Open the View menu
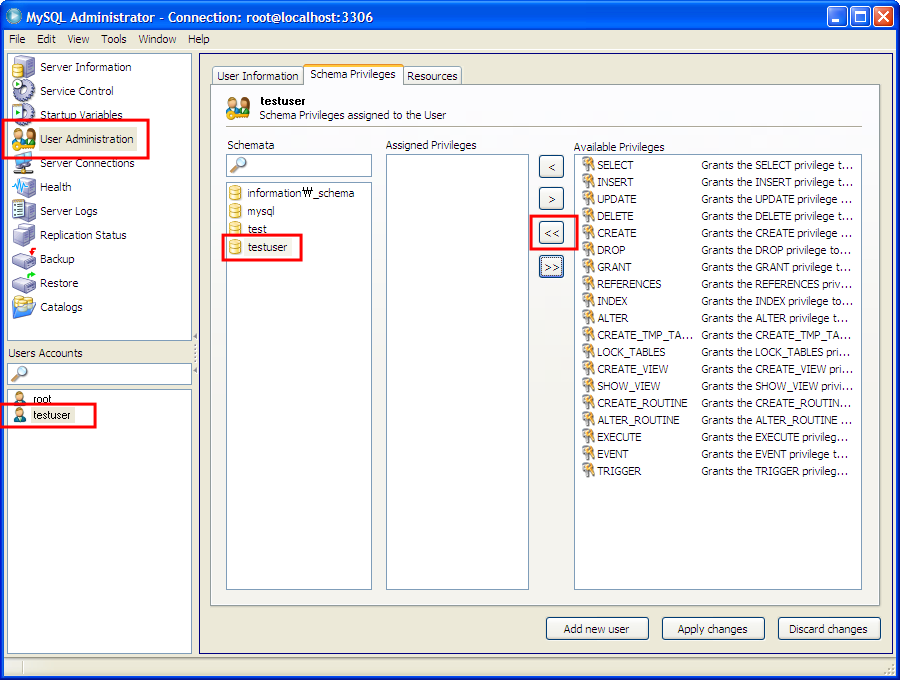This screenshot has width=900, height=680. coord(78,39)
